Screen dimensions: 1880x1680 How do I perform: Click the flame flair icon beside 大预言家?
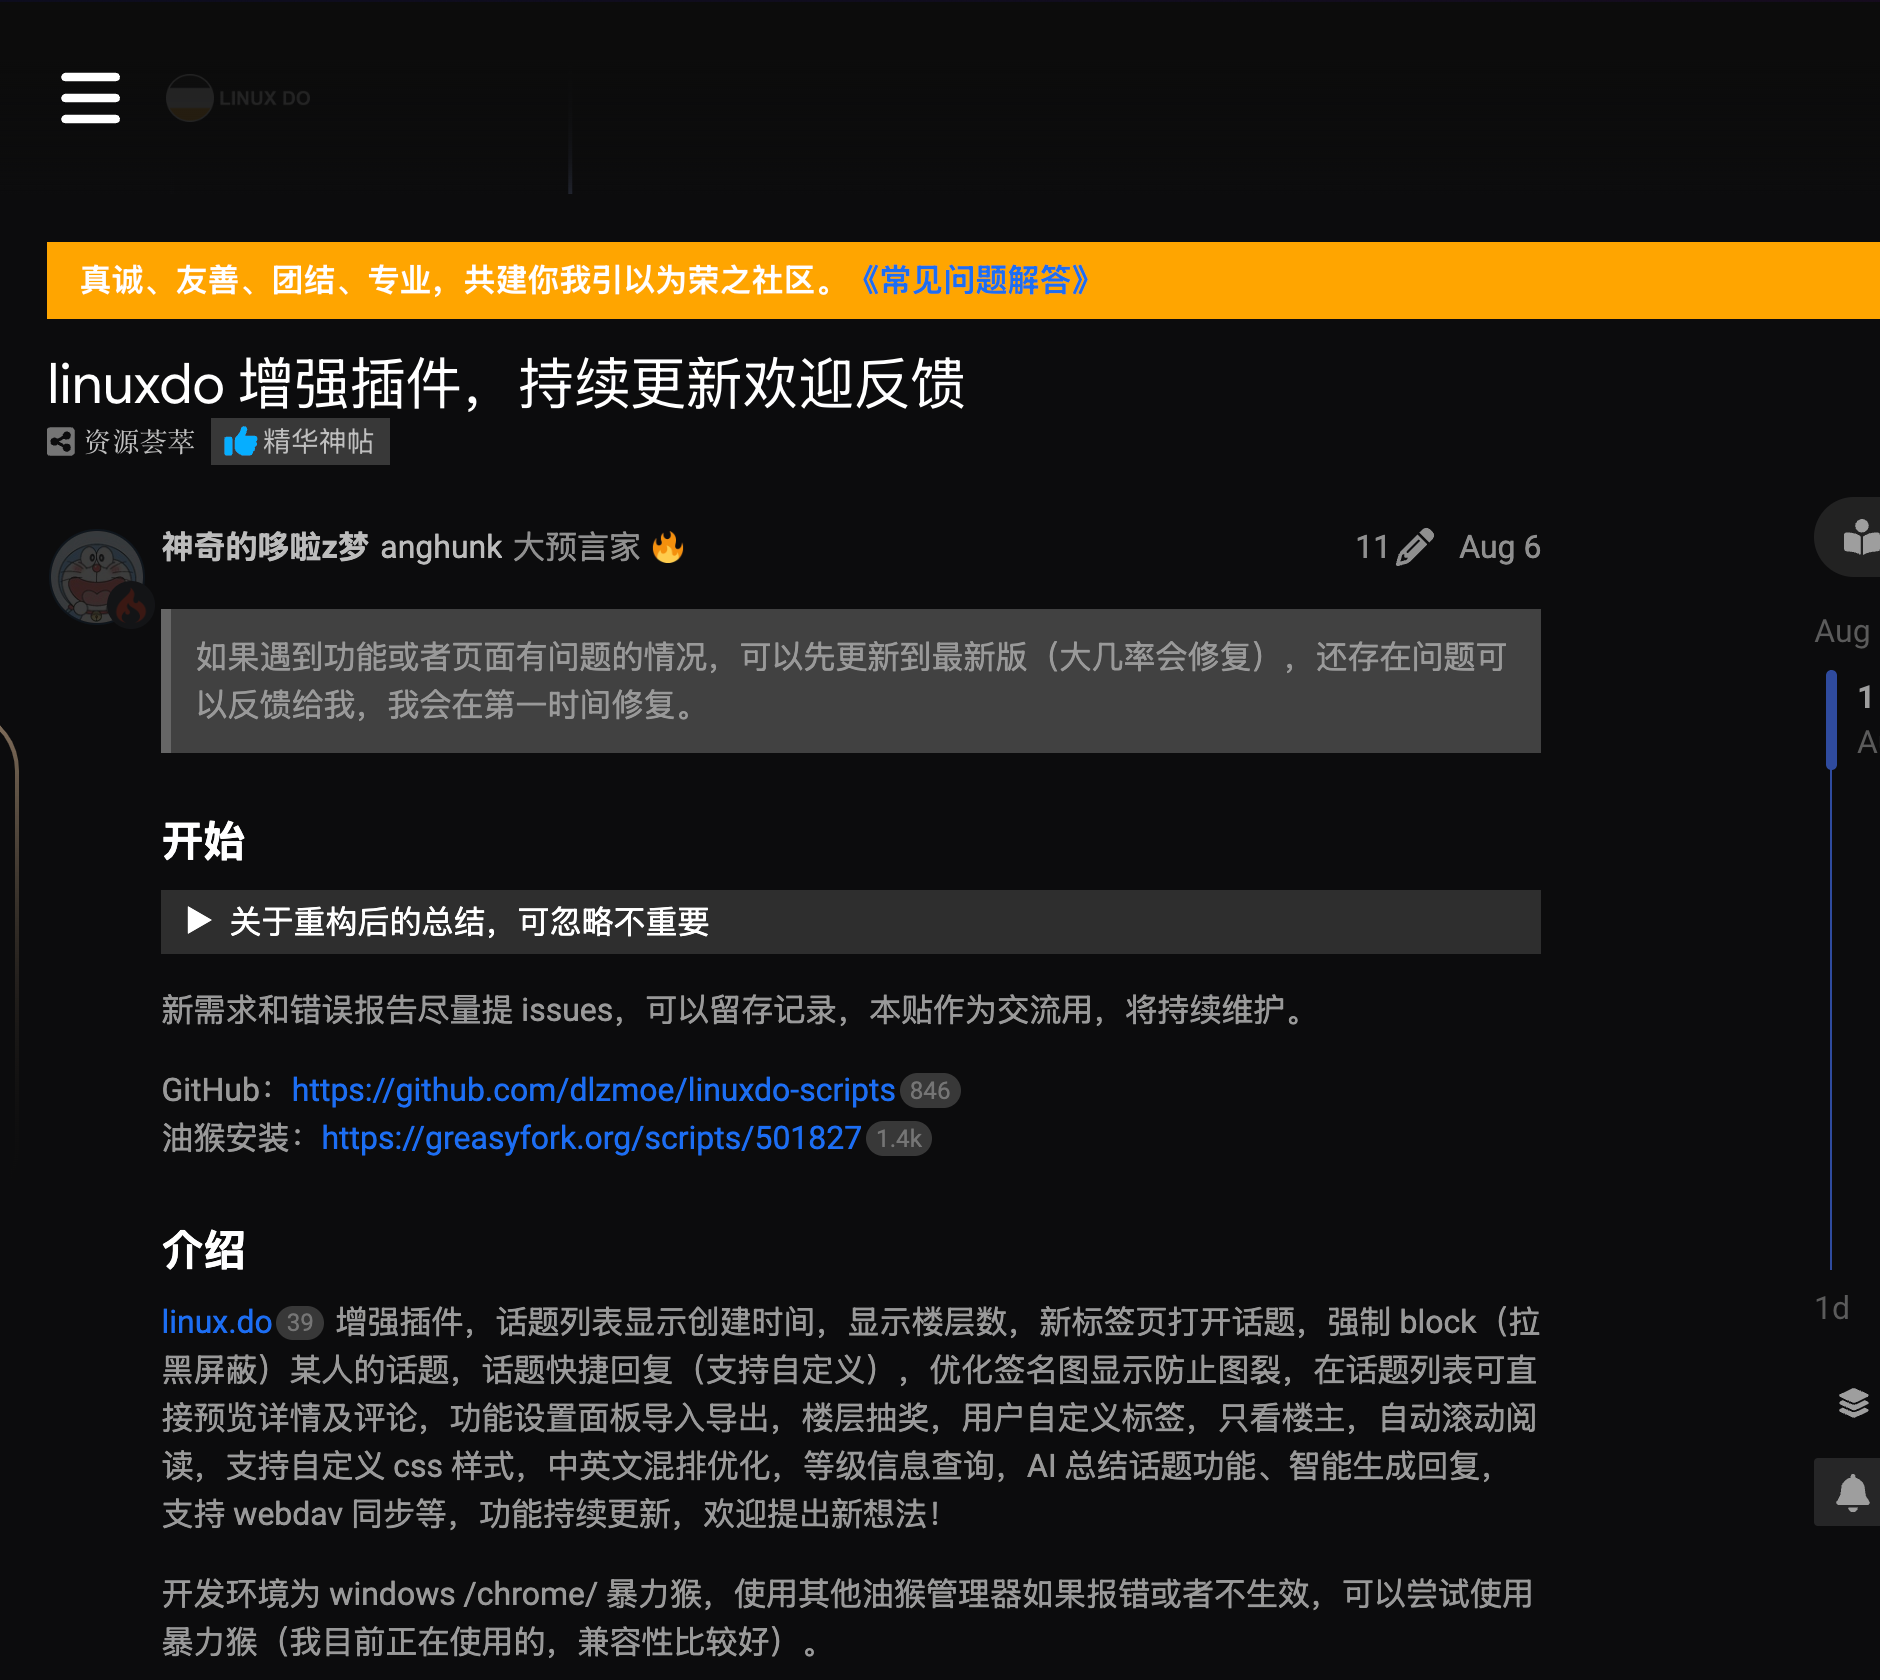point(668,547)
